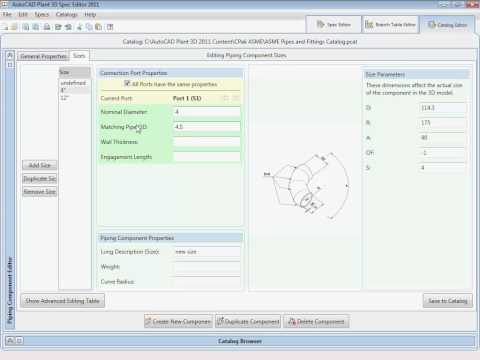Viewport: 480px width, 360px height.
Task: Open the Catalogs menu
Action: pyautogui.click(x=67, y=14)
